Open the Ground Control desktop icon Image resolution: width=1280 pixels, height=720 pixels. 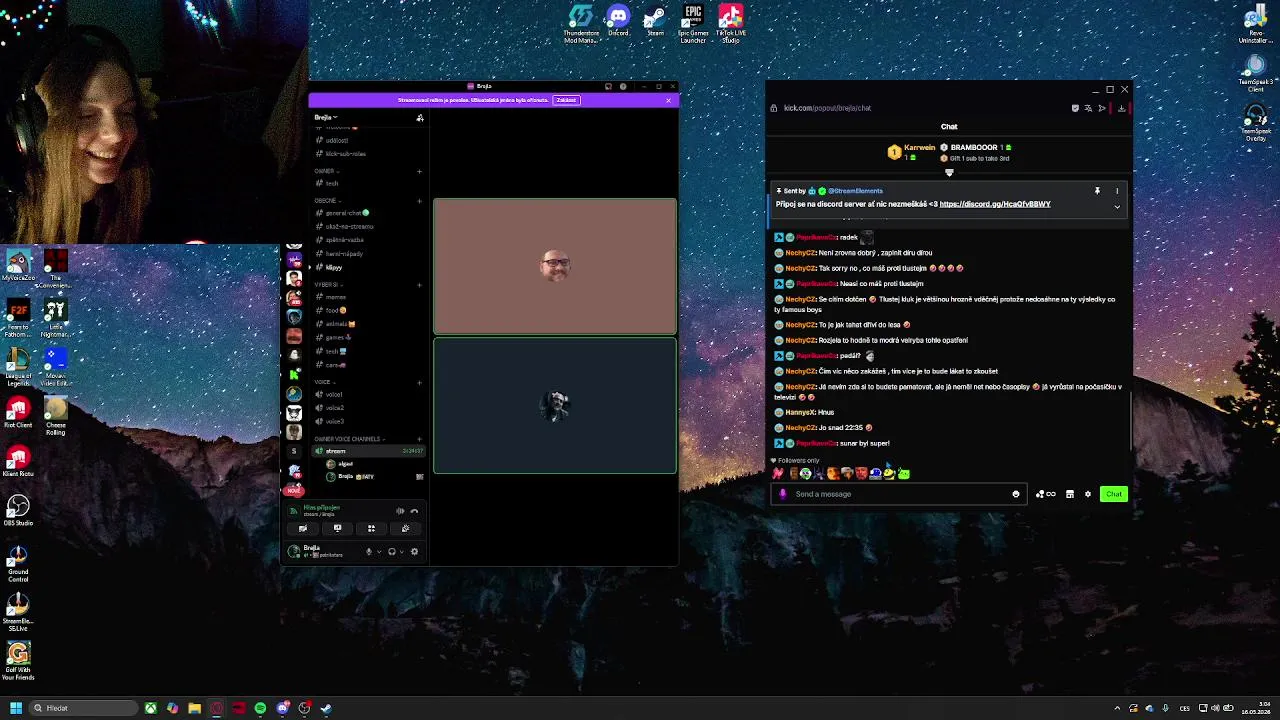[x=18, y=564]
